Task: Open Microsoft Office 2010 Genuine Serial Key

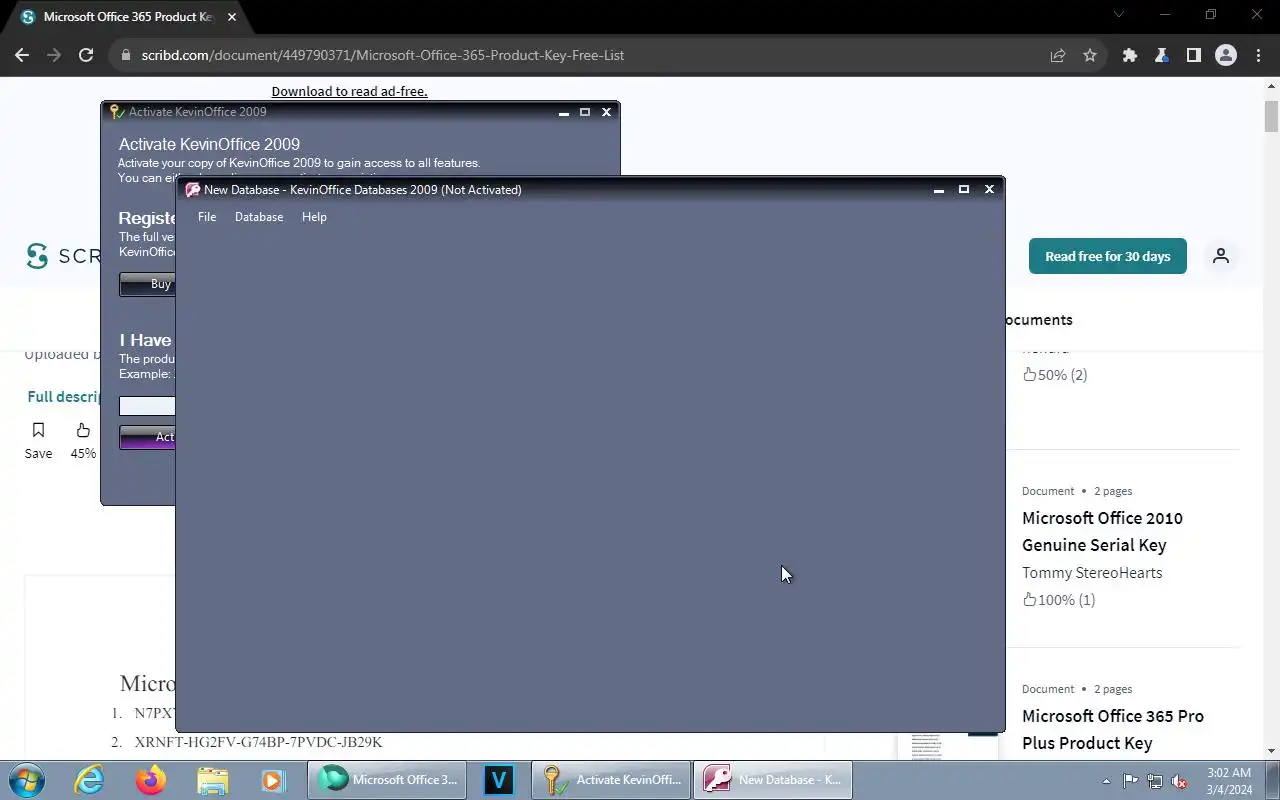Action: click(1102, 532)
